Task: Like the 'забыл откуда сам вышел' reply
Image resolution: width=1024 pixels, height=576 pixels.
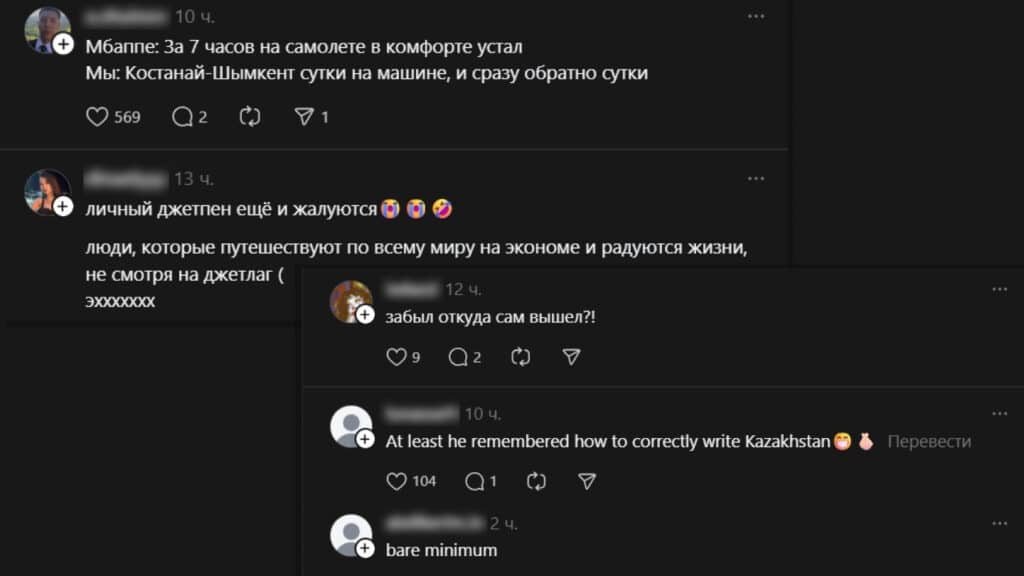Action: 397,357
